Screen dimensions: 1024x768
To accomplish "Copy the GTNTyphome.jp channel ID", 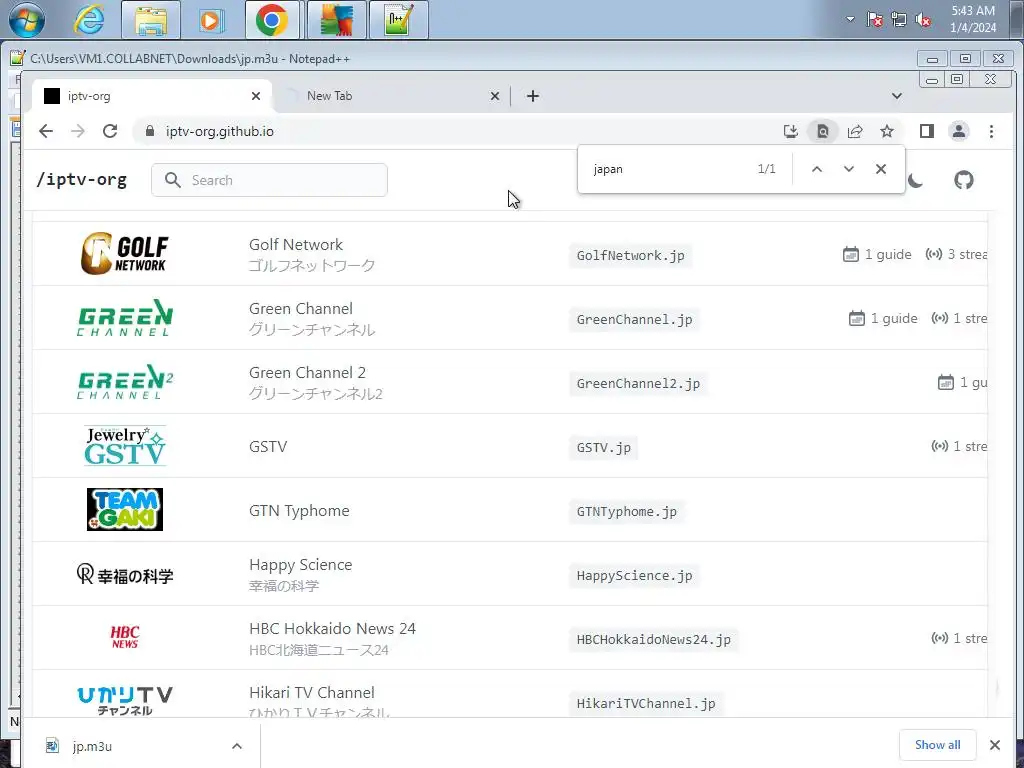I will pos(626,511).
